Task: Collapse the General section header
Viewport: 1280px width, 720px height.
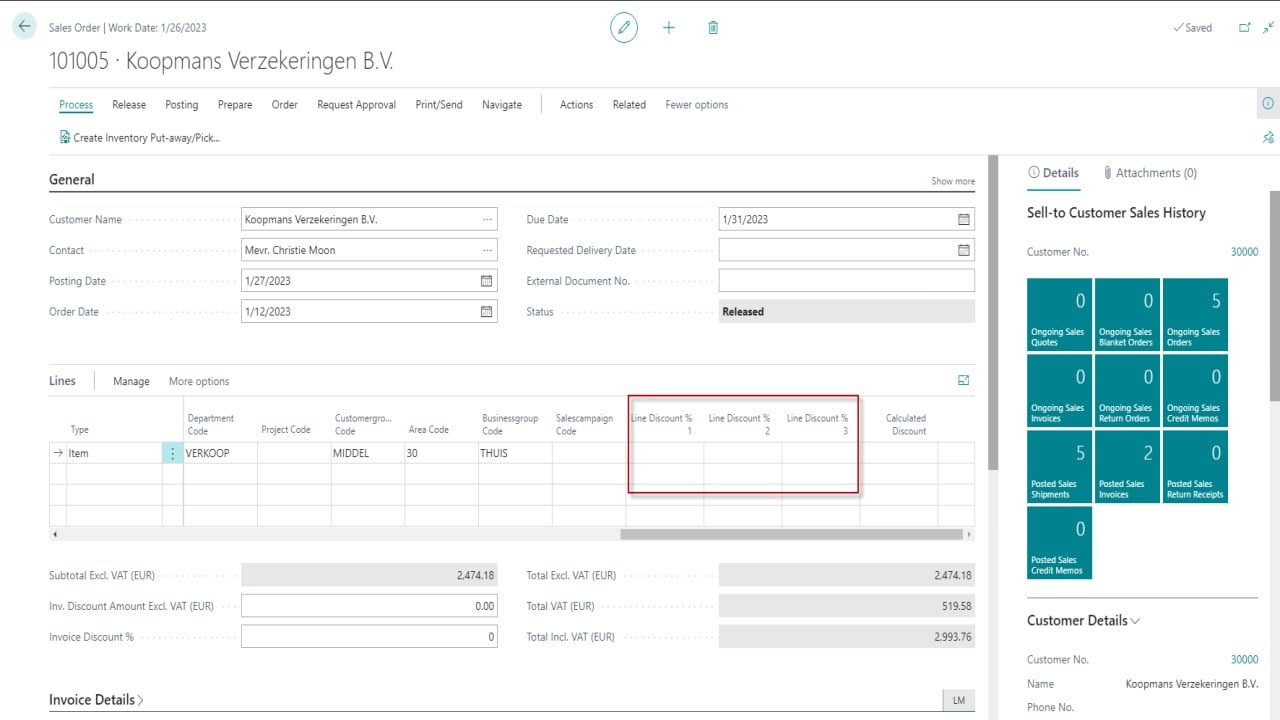Action: pos(72,180)
